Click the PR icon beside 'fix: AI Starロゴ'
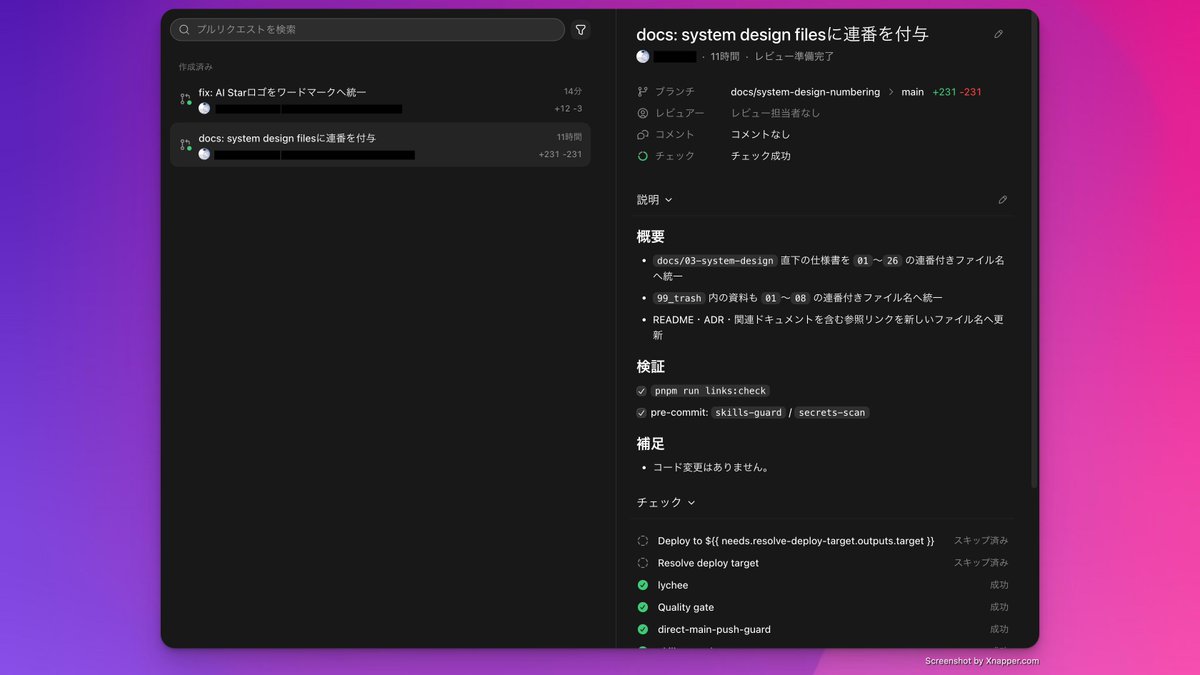The height and width of the screenshot is (675, 1200). click(x=185, y=99)
